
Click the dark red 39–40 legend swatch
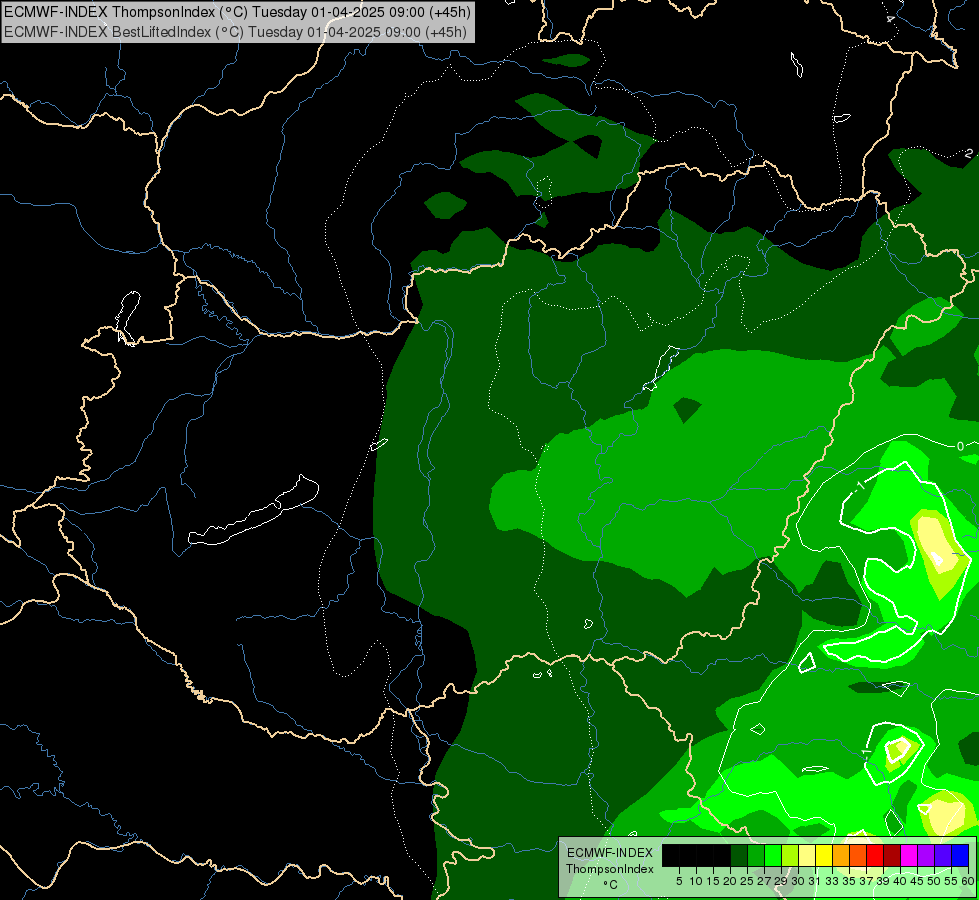[892, 855]
